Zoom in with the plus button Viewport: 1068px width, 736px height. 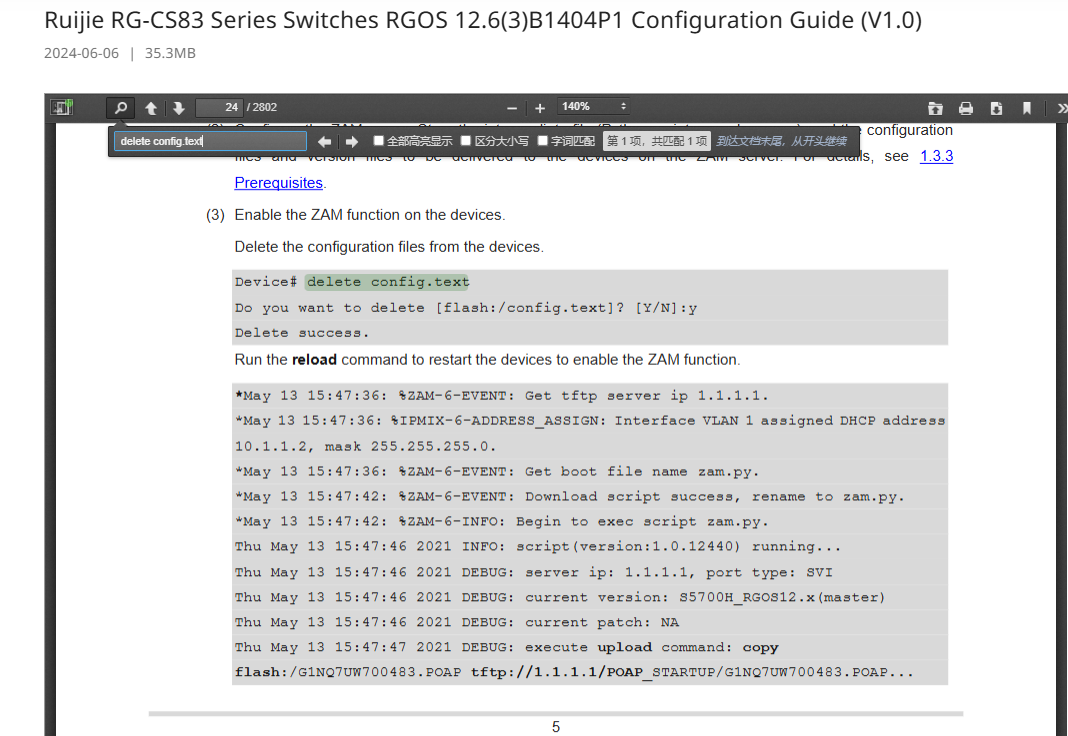coord(540,108)
